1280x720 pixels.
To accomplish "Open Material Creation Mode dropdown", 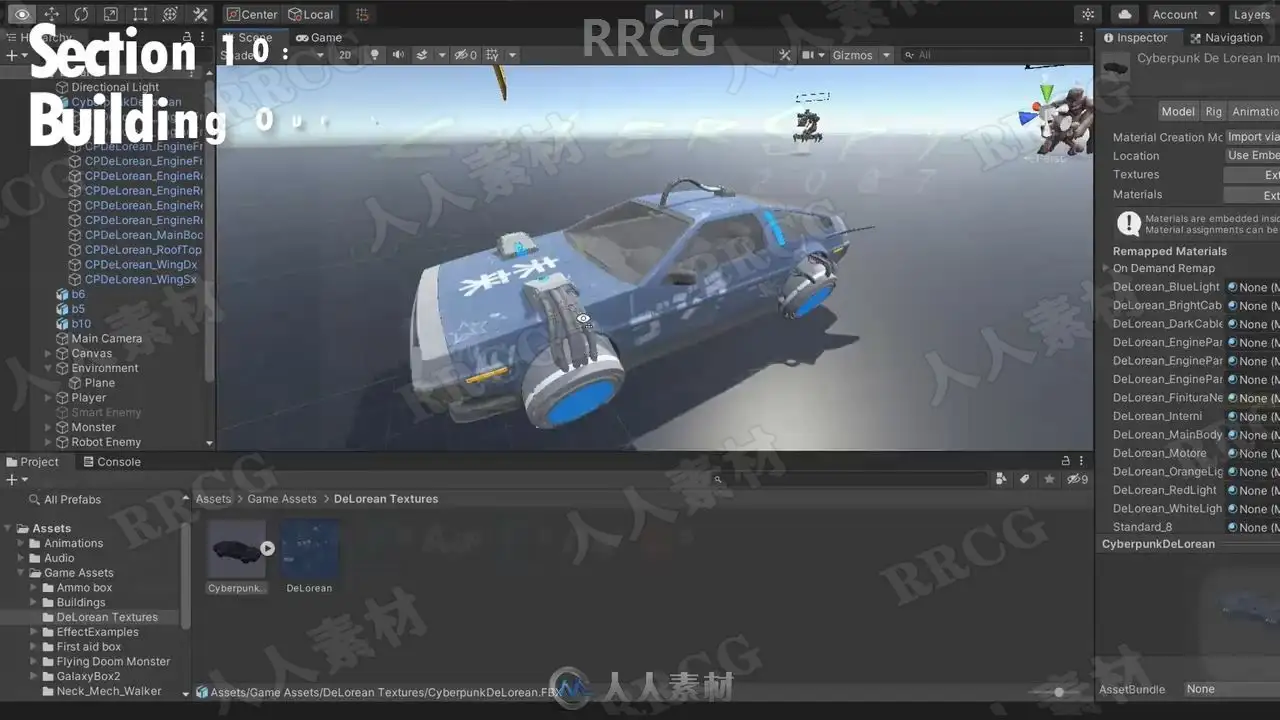I will (x=1252, y=137).
